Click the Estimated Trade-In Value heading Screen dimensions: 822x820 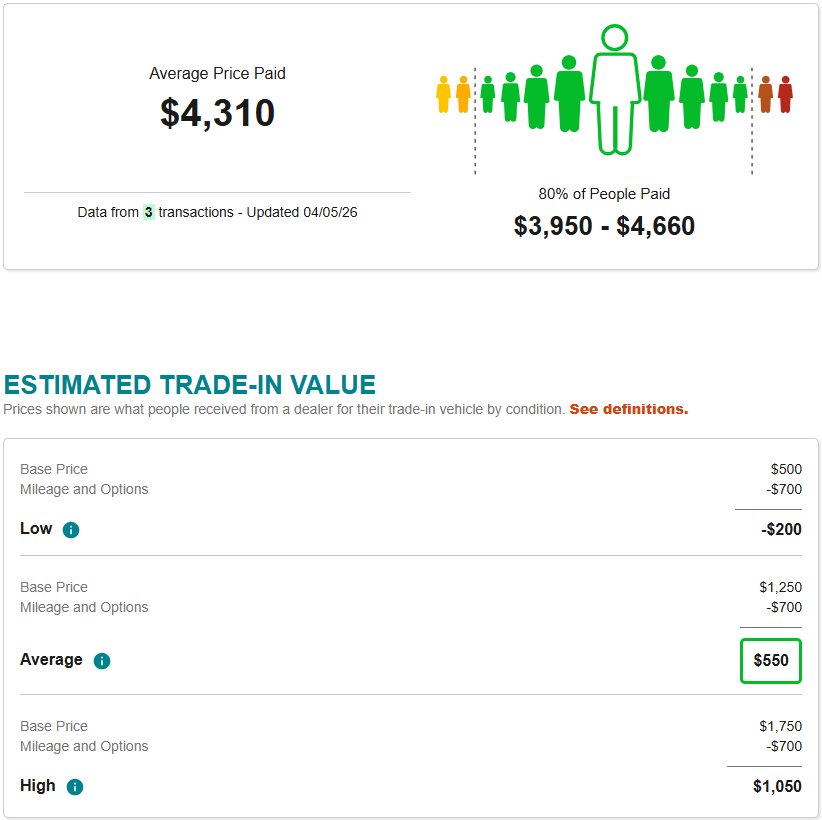(x=190, y=385)
